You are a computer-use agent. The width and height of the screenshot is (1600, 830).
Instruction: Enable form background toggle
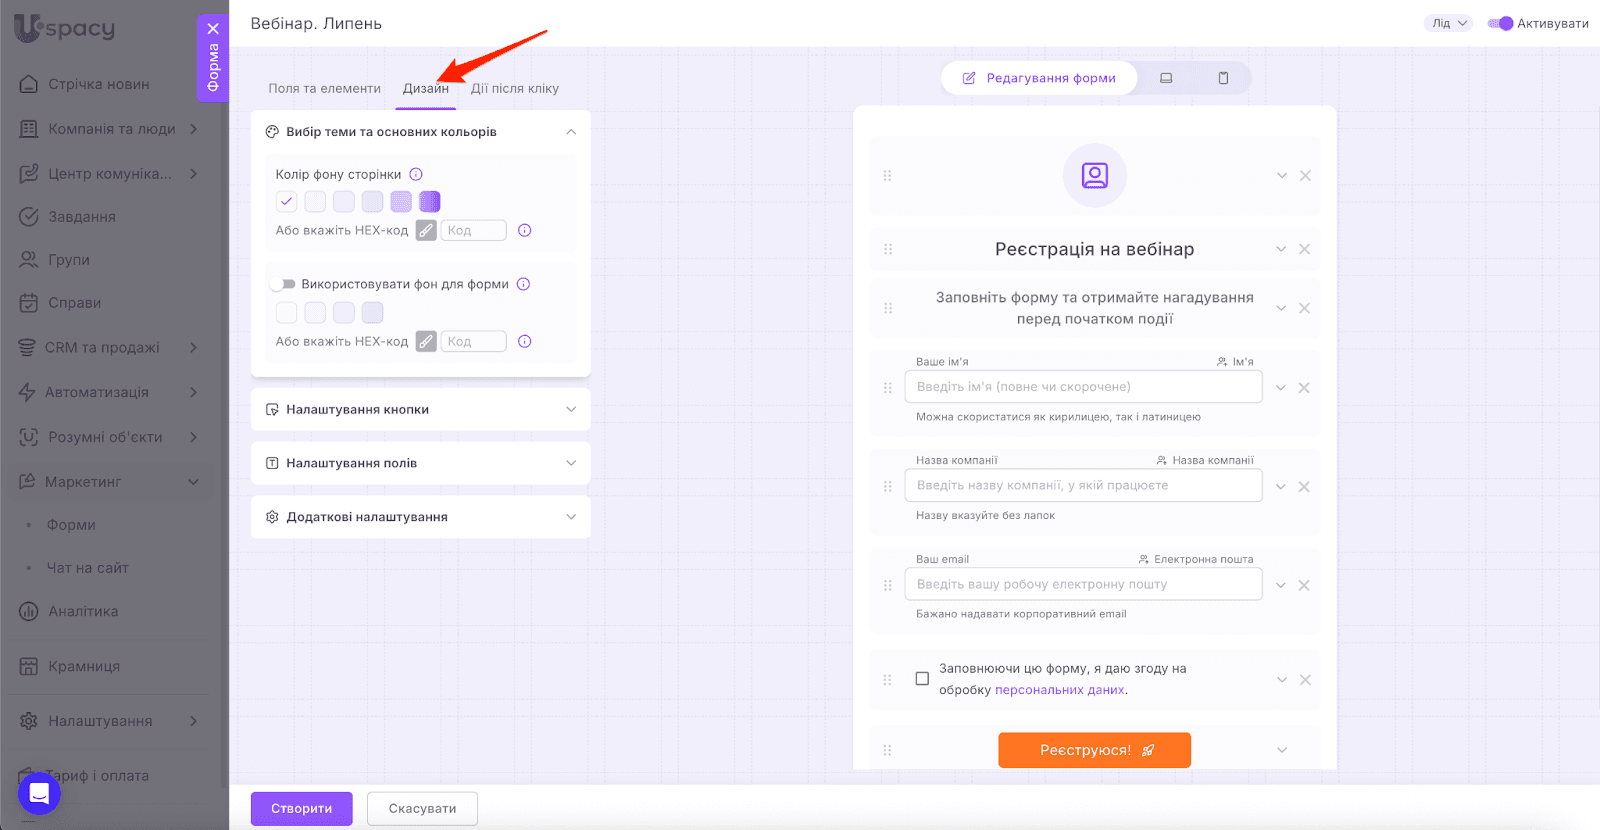pyautogui.click(x=284, y=284)
